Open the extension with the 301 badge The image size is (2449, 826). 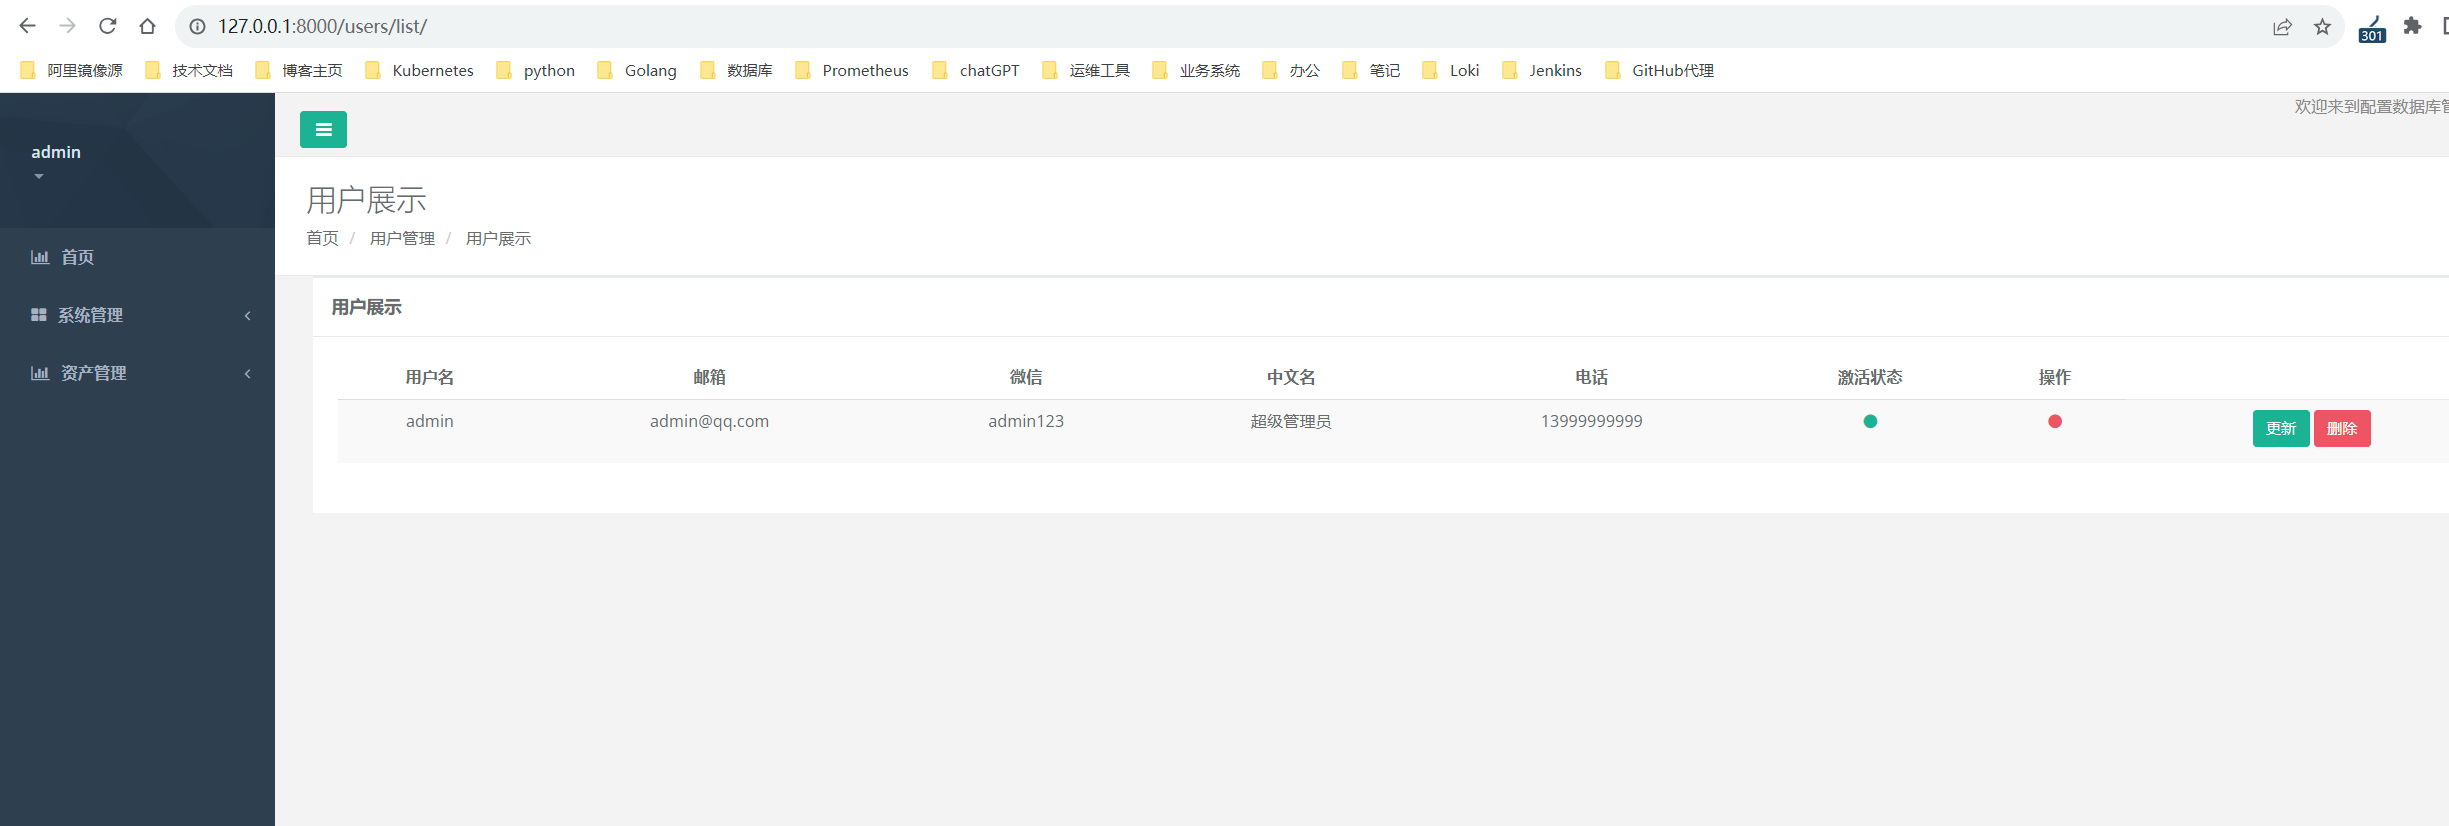tap(2372, 28)
